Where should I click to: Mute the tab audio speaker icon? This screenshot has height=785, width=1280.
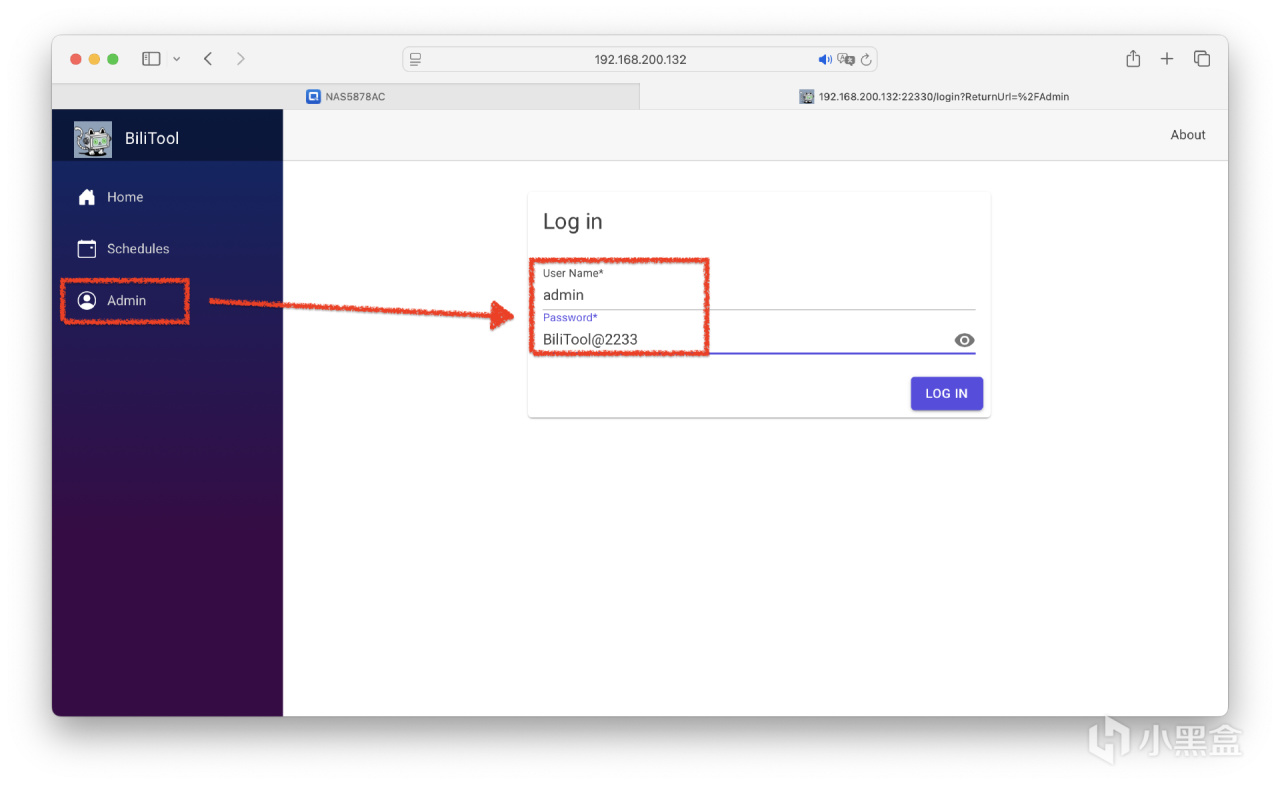pyautogui.click(x=825, y=59)
